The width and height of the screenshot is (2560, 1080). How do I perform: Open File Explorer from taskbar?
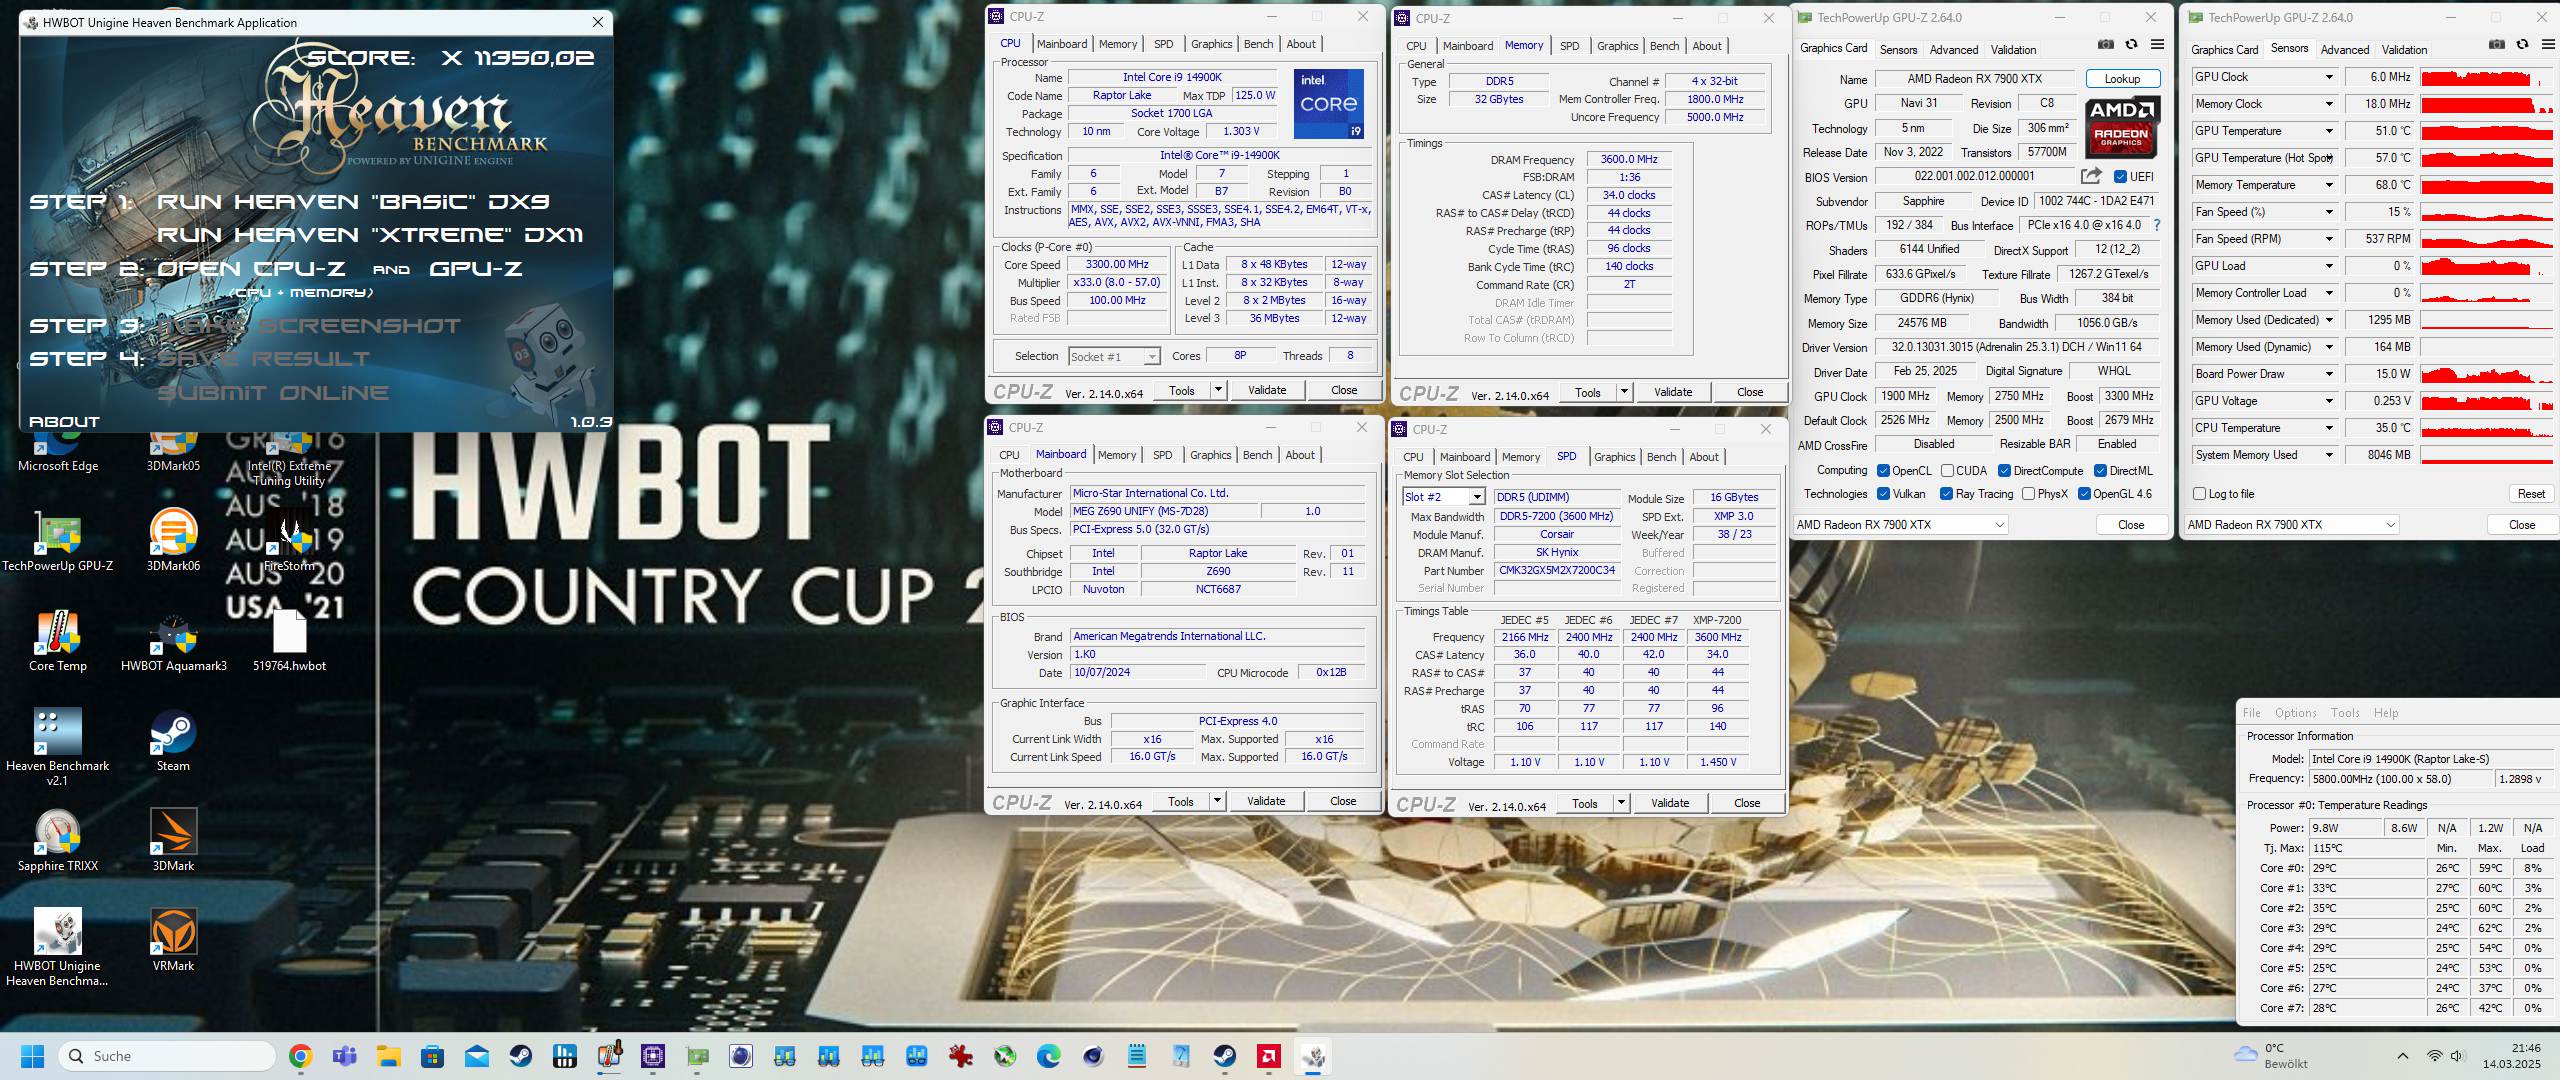click(388, 1056)
